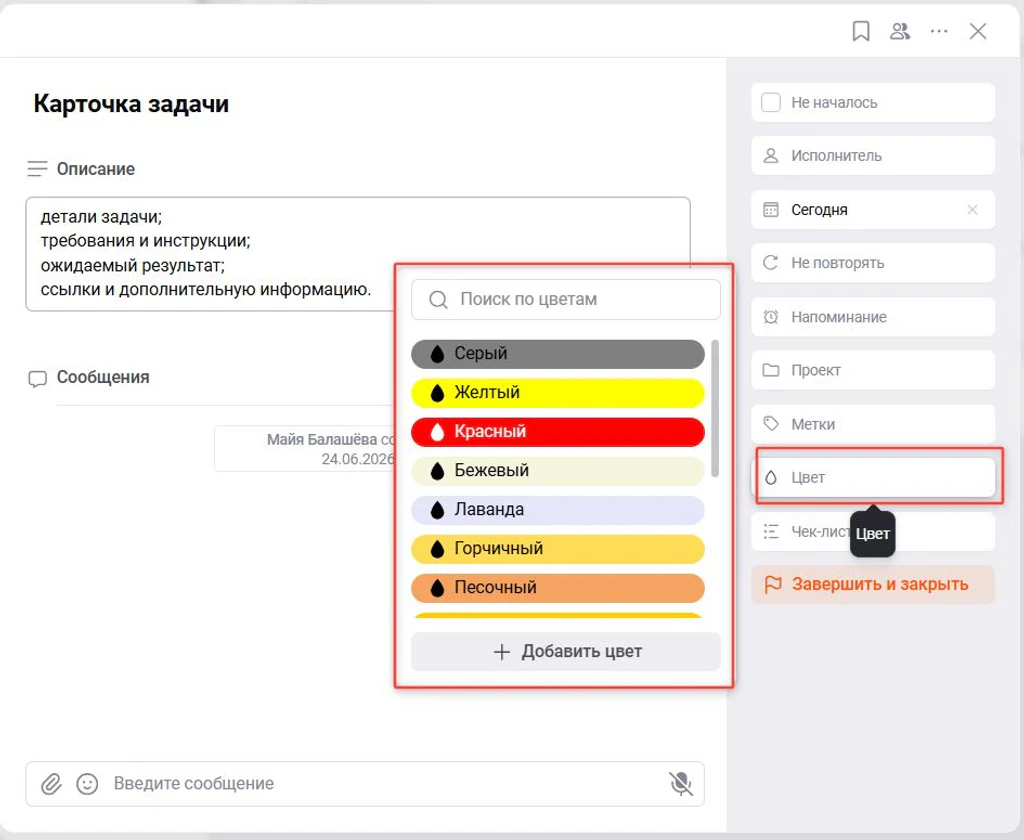Click the repeat arrow icon of Не повторять
This screenshot has height=840, width=1024.
click(771, 263)
